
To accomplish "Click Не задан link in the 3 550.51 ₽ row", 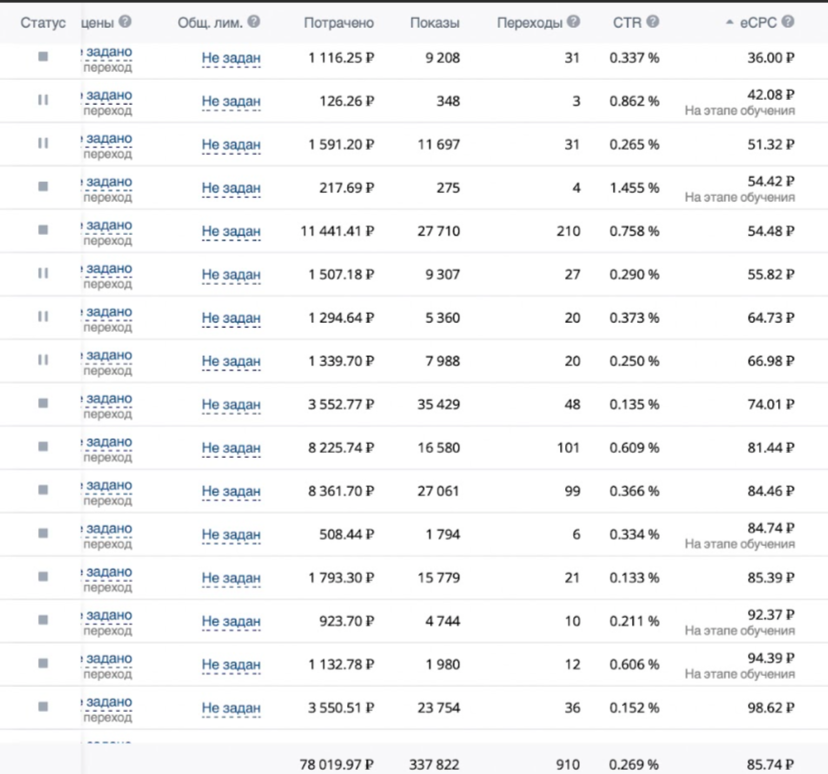I will pos(231,708).
